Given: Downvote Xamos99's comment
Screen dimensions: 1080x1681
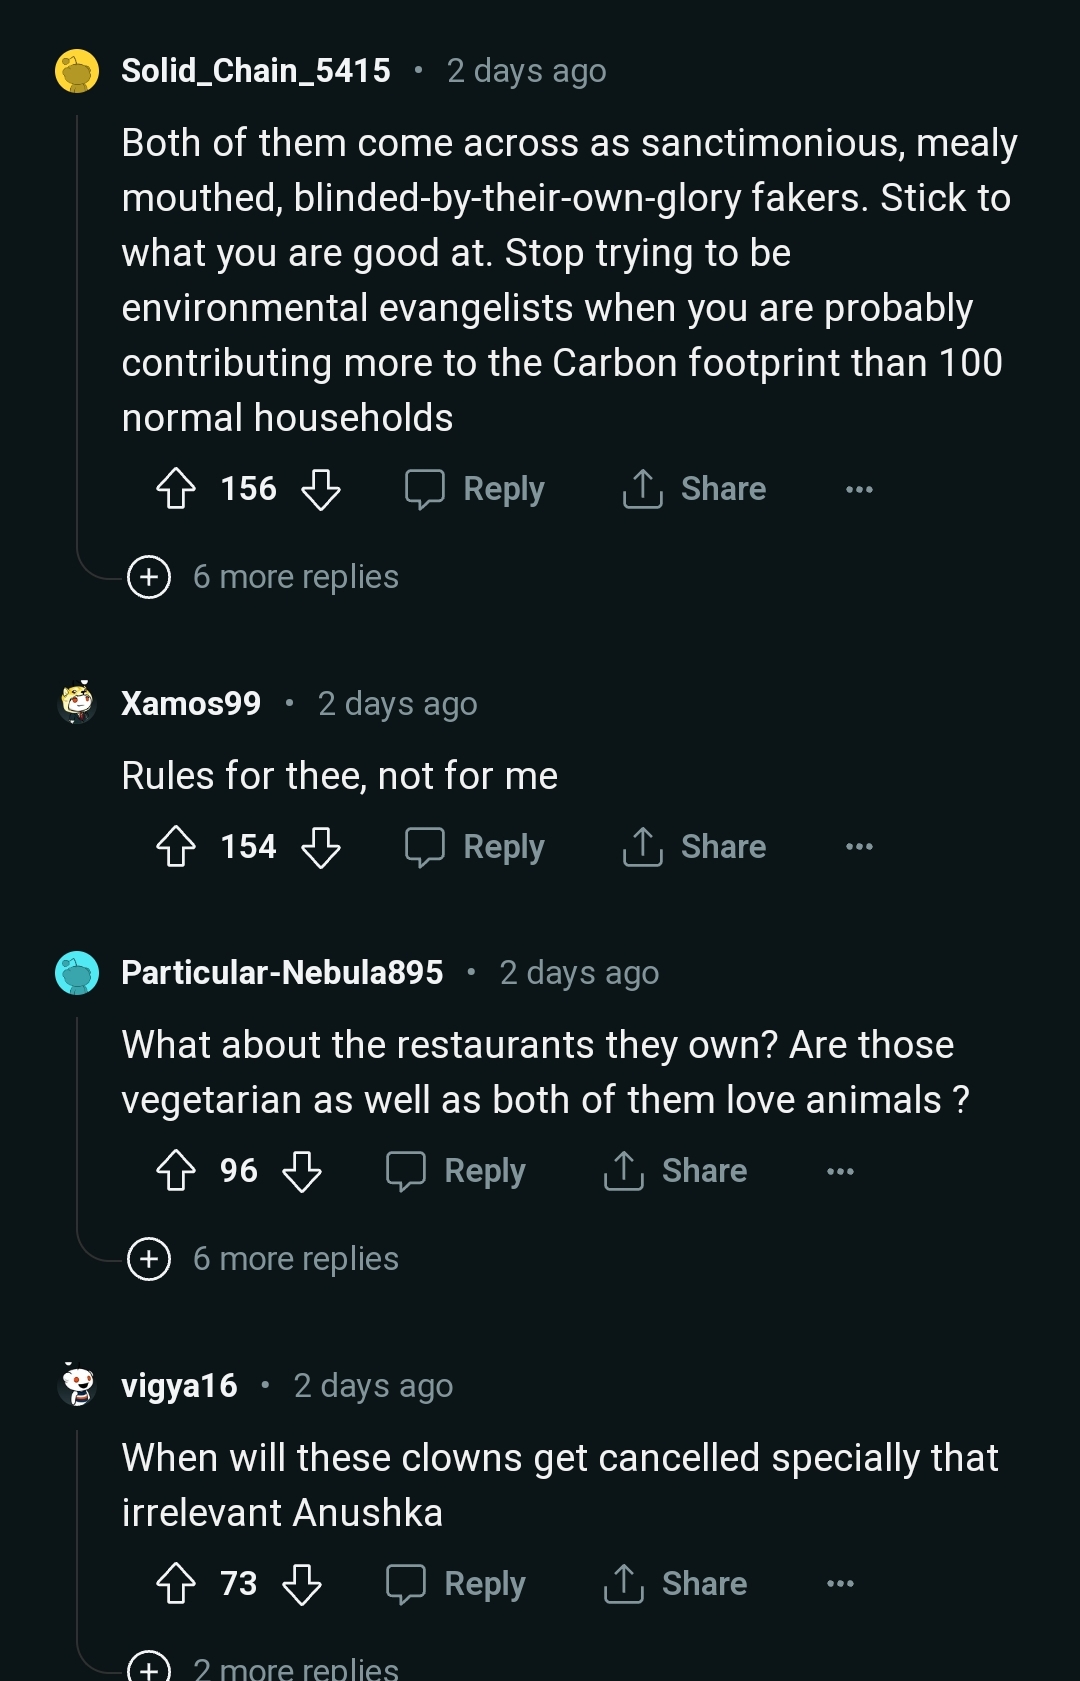Looking at the screenshot, I should 321,847.
